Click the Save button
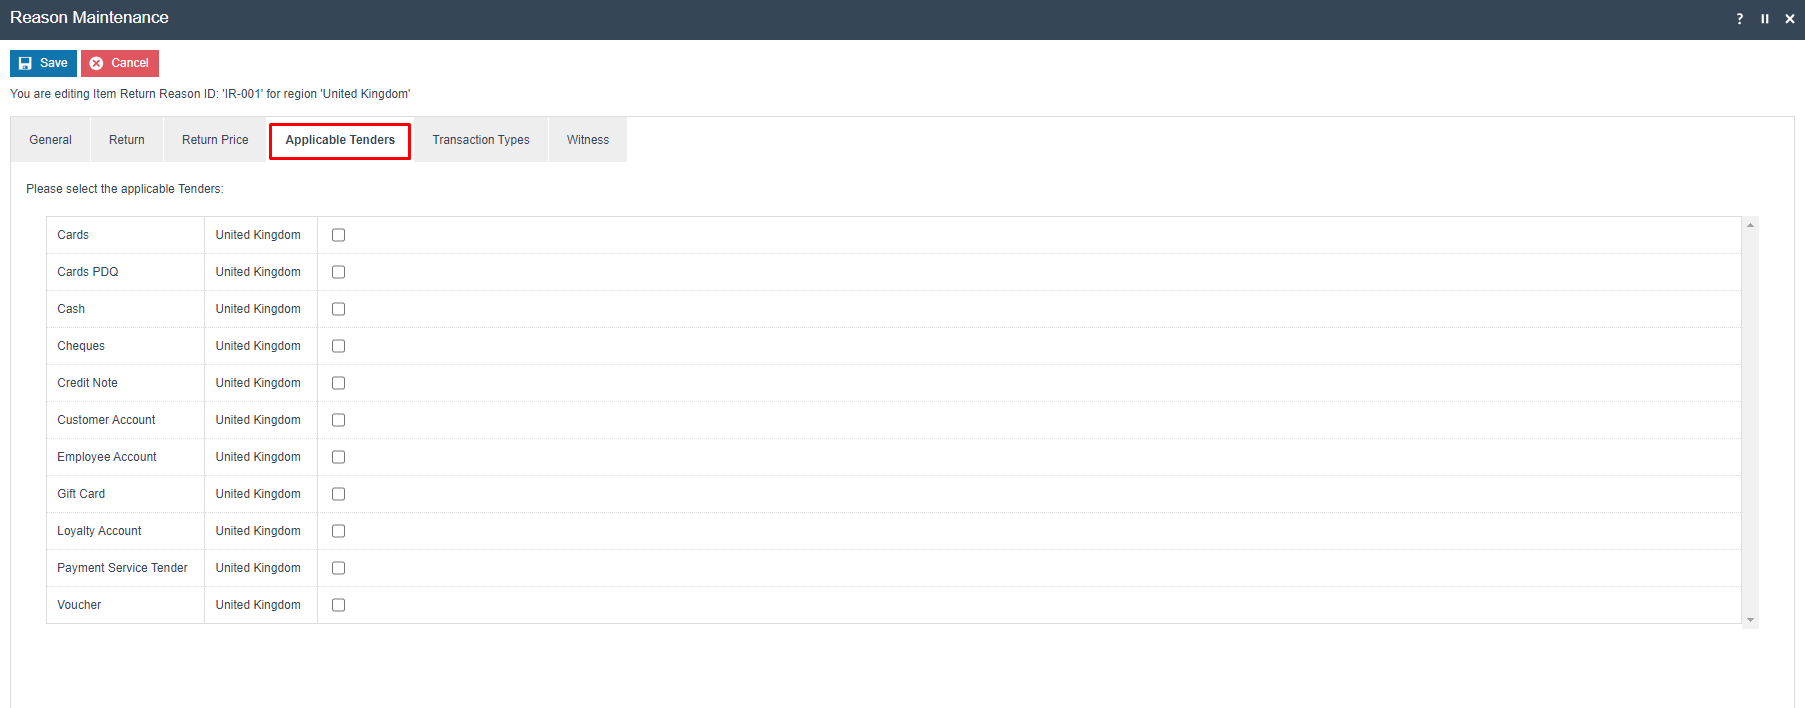Image resolution: width=1805 pixels, height=708 pixels. [43, 63]
